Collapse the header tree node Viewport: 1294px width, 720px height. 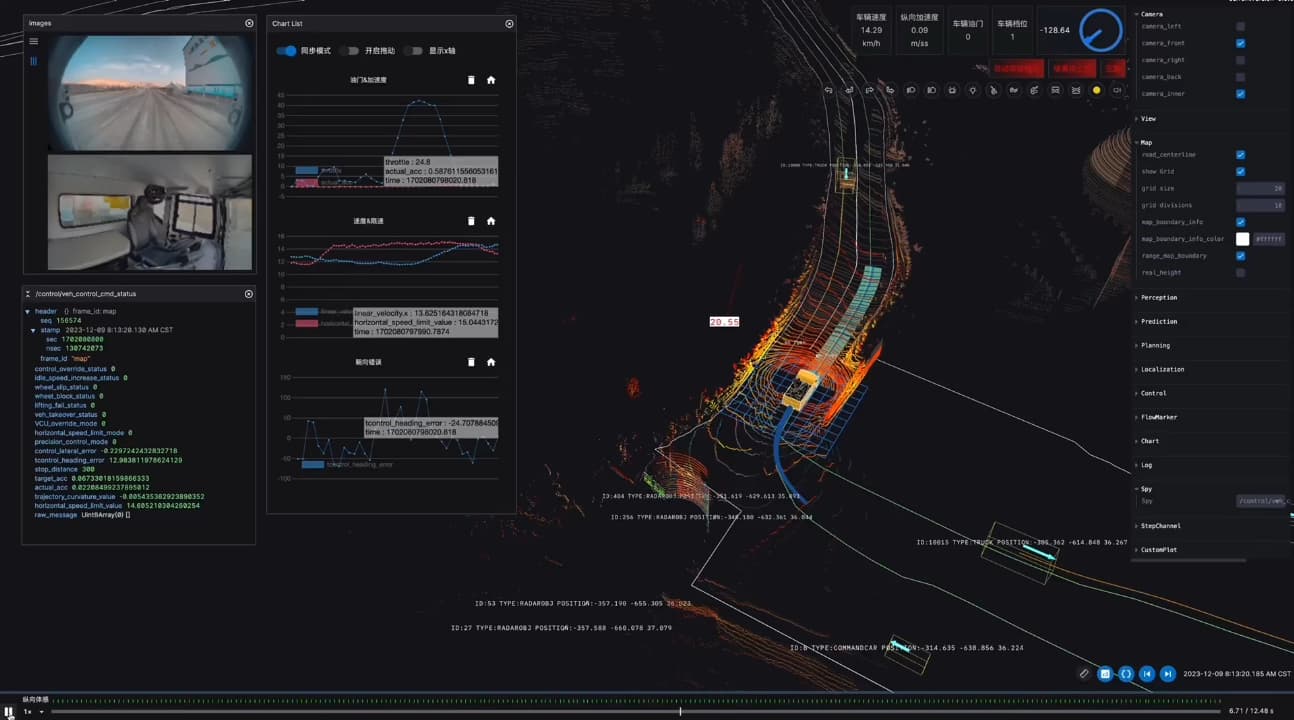point(28,311)
